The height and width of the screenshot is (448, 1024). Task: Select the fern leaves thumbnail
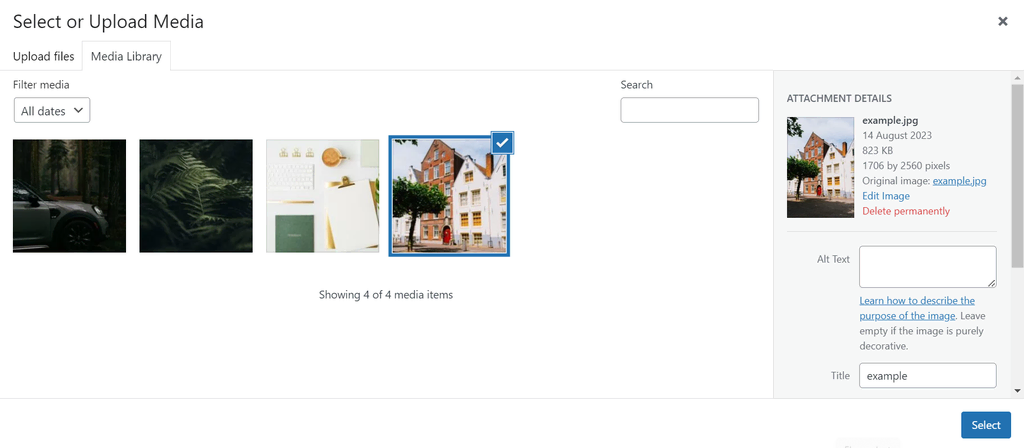coord(196,196)
